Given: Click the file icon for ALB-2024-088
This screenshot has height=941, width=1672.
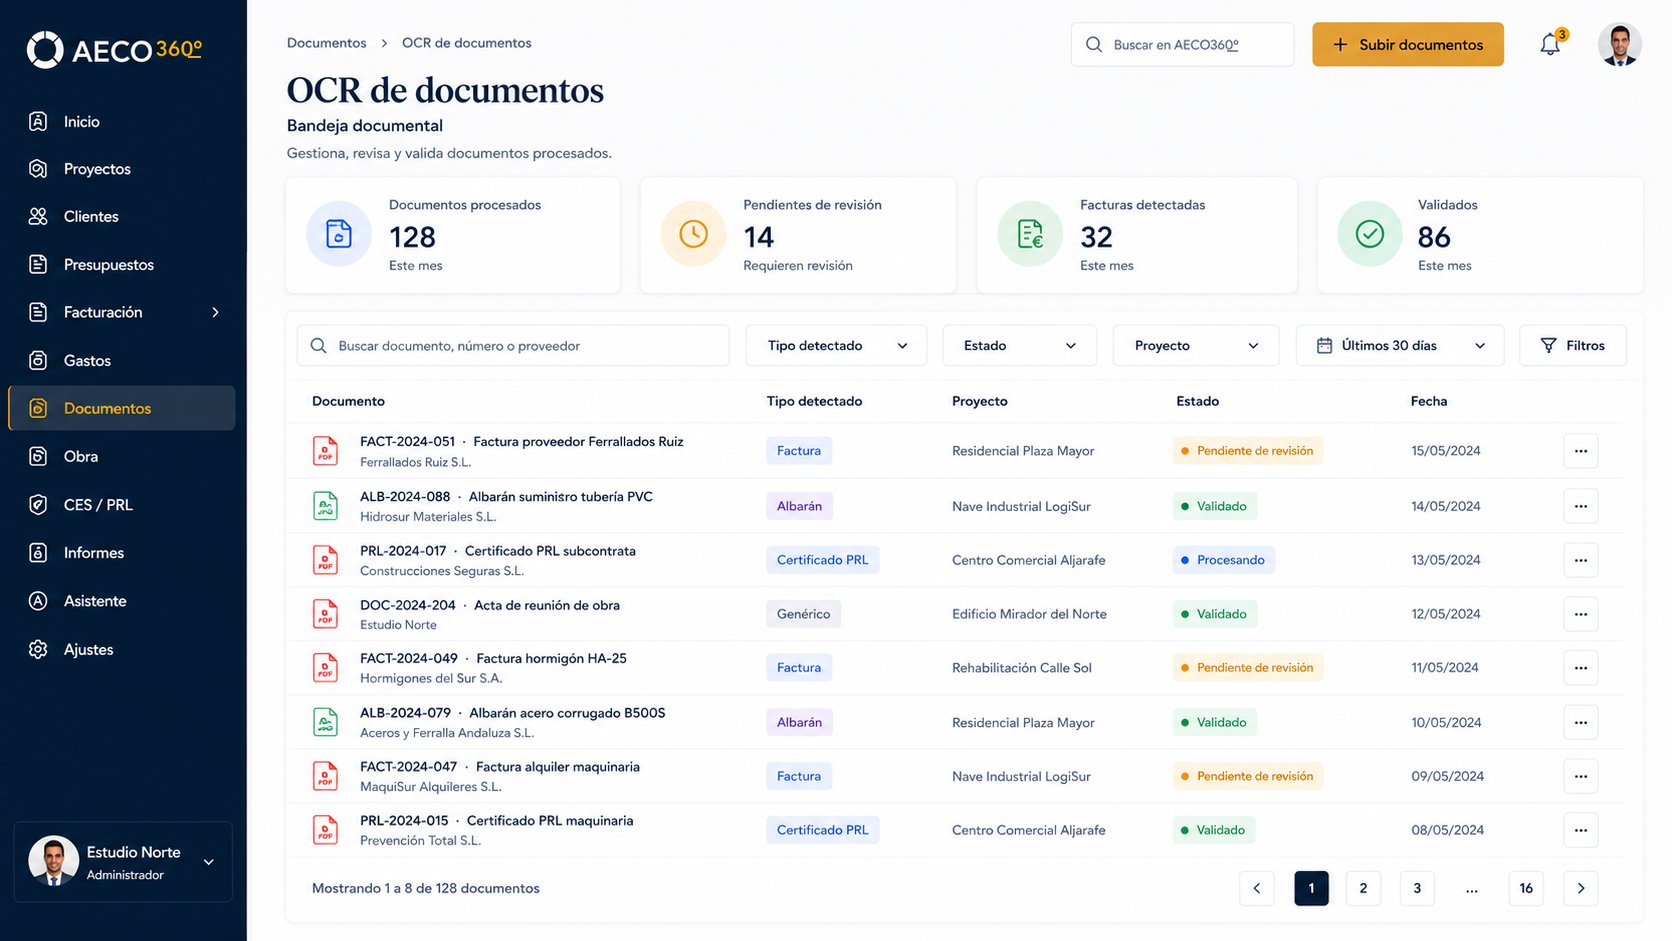Looking at the screenshot, I should tap(326, 506).
